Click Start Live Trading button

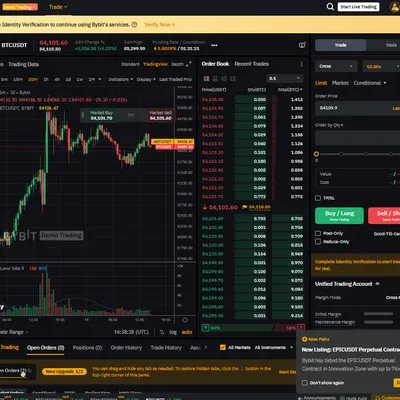(x=359, y=7)
